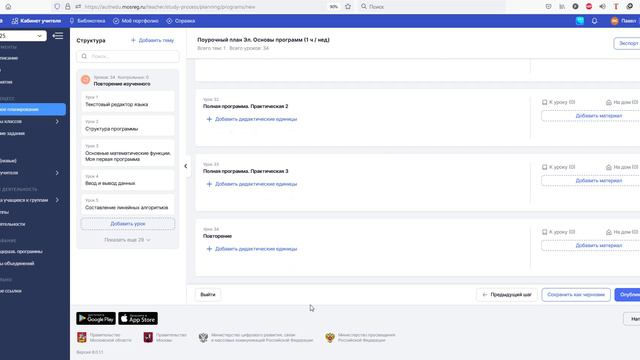The image size is (640, 360).
Task: Select На дом for Практическая 2
Action: click(622, 102)
